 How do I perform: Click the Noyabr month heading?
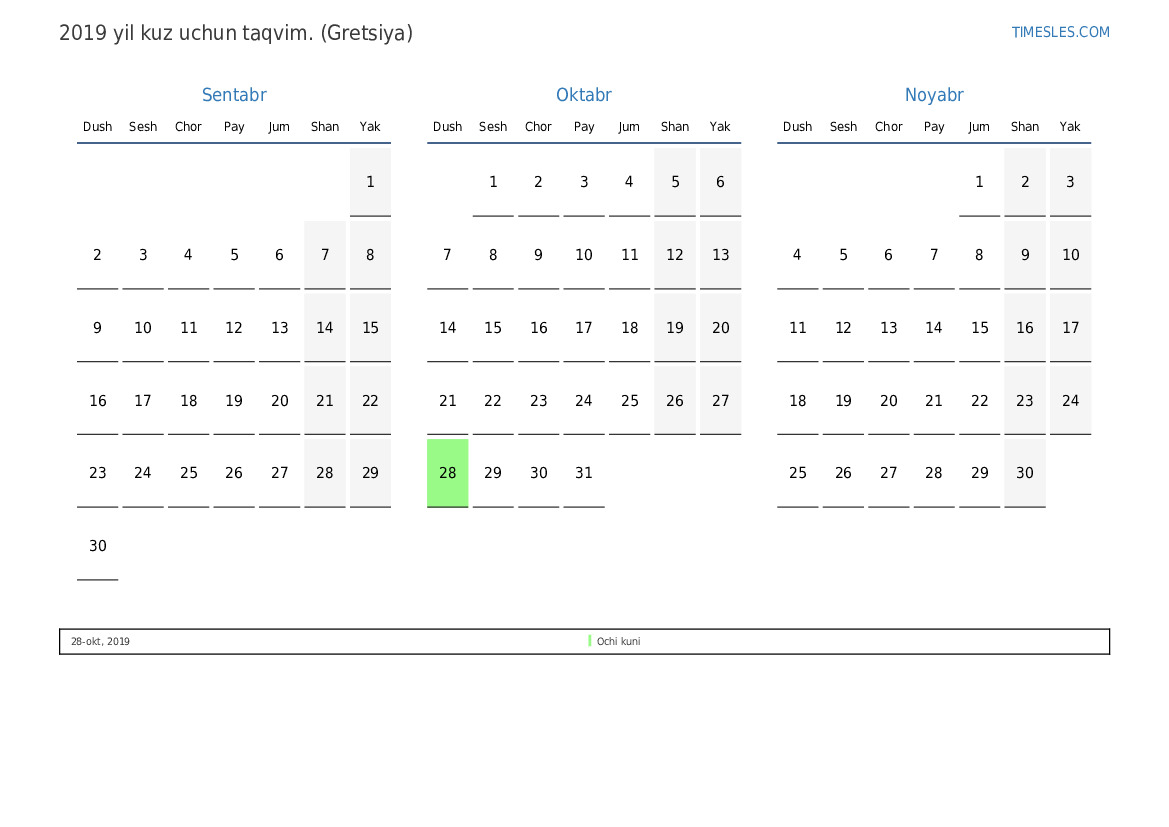tap(934, 95)
